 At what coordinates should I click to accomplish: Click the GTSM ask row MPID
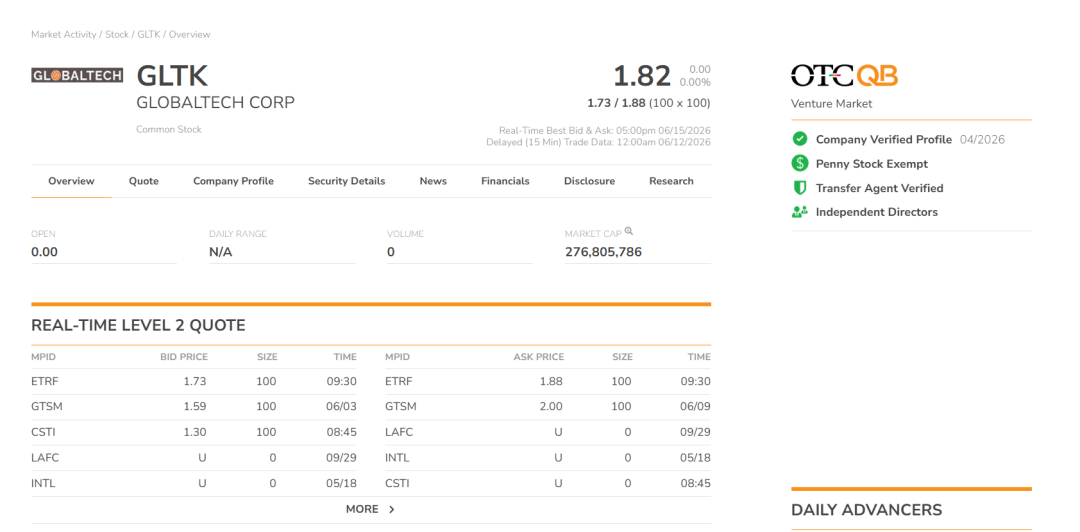point(401,407)
